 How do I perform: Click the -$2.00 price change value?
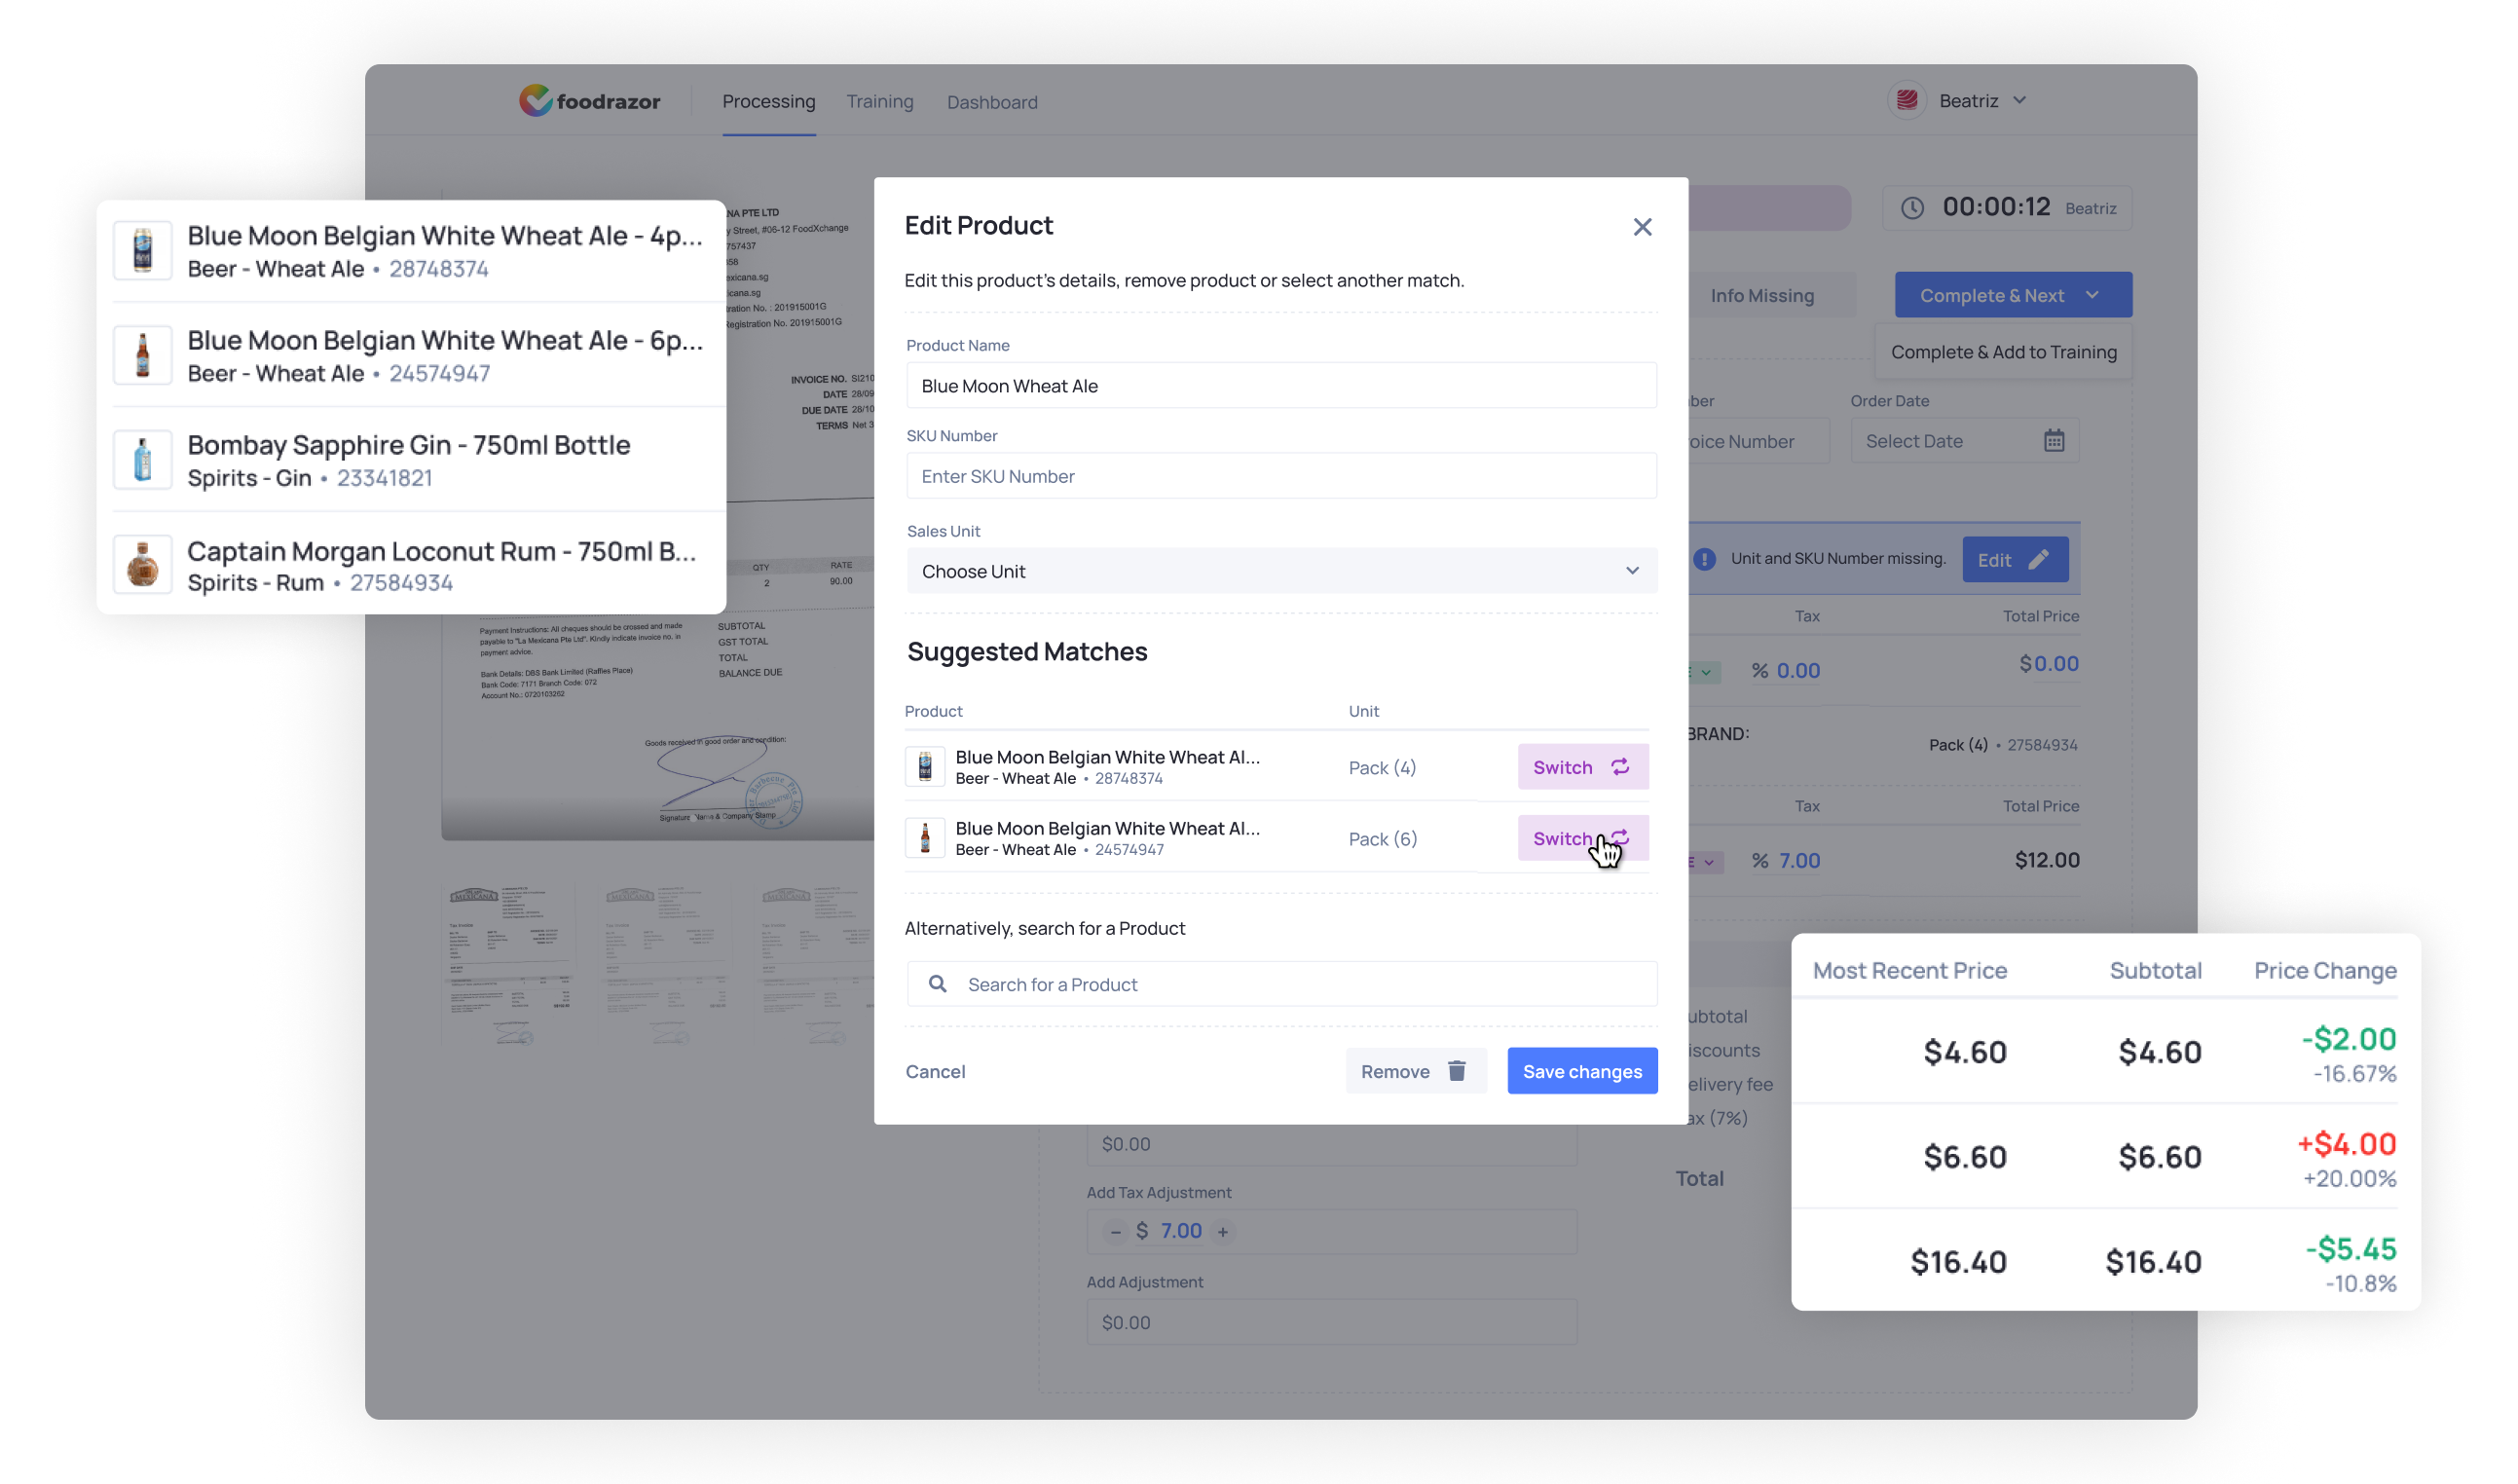2347,1038
